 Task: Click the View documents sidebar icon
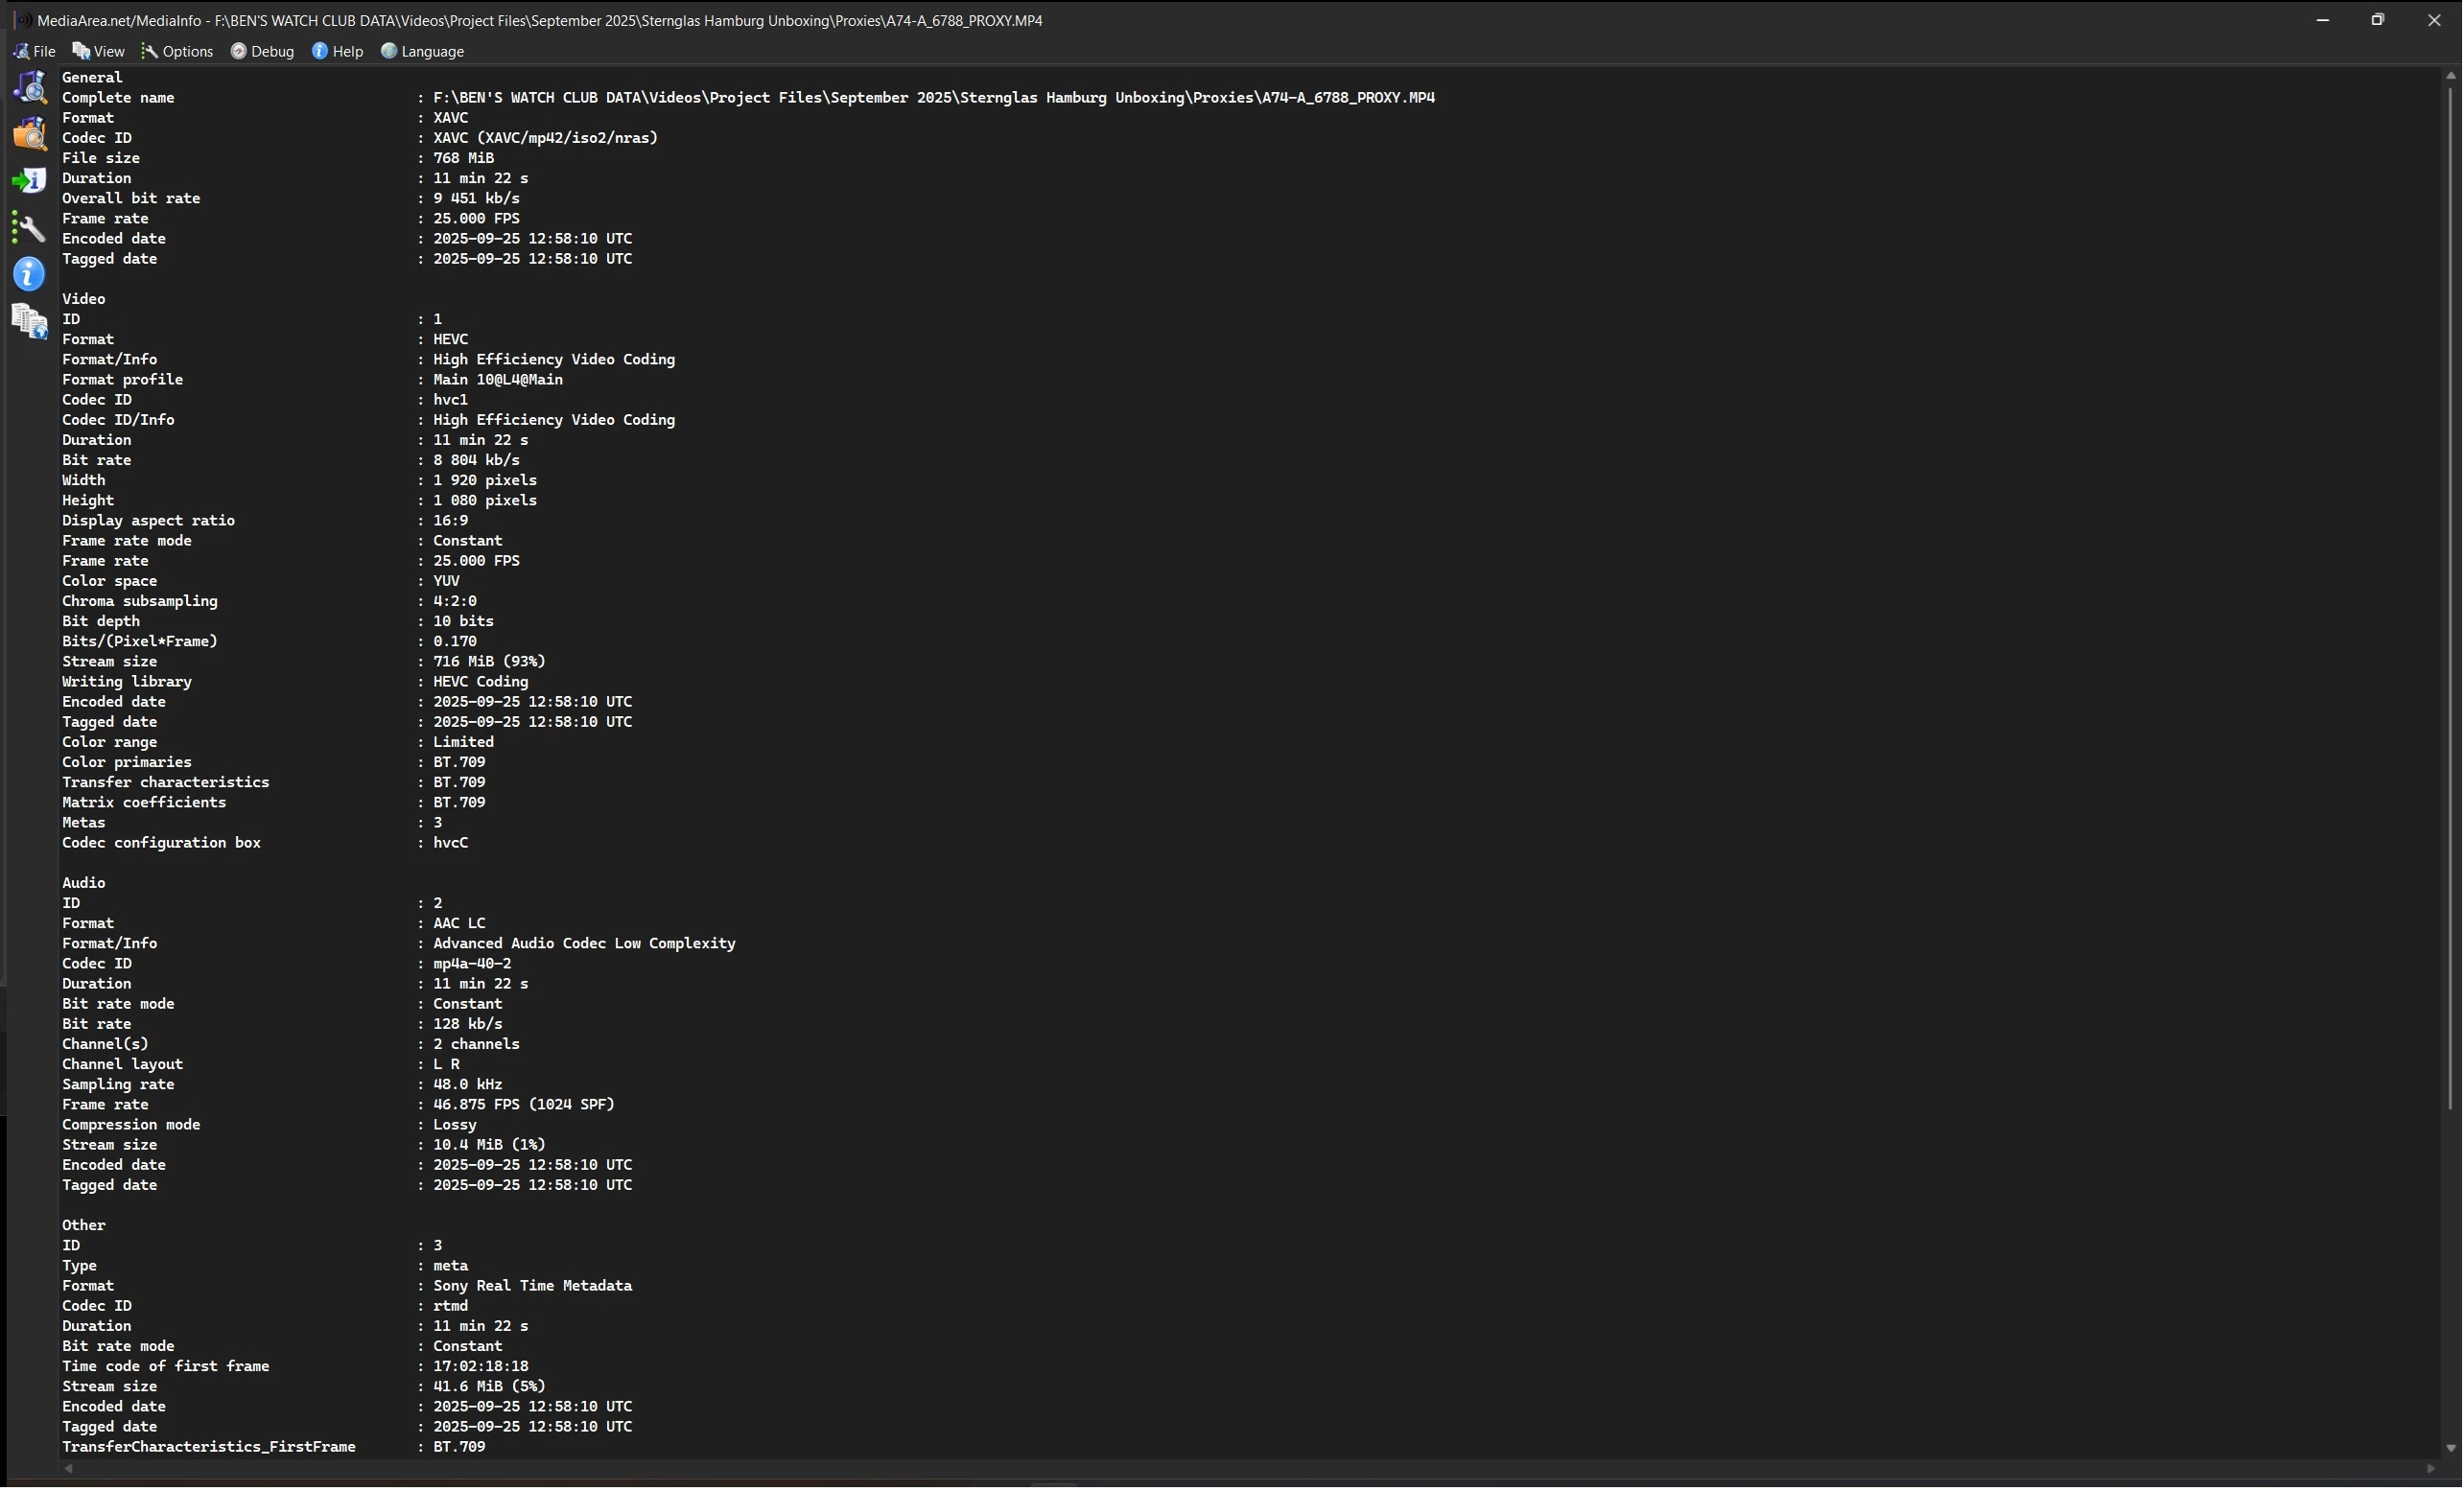30,322
